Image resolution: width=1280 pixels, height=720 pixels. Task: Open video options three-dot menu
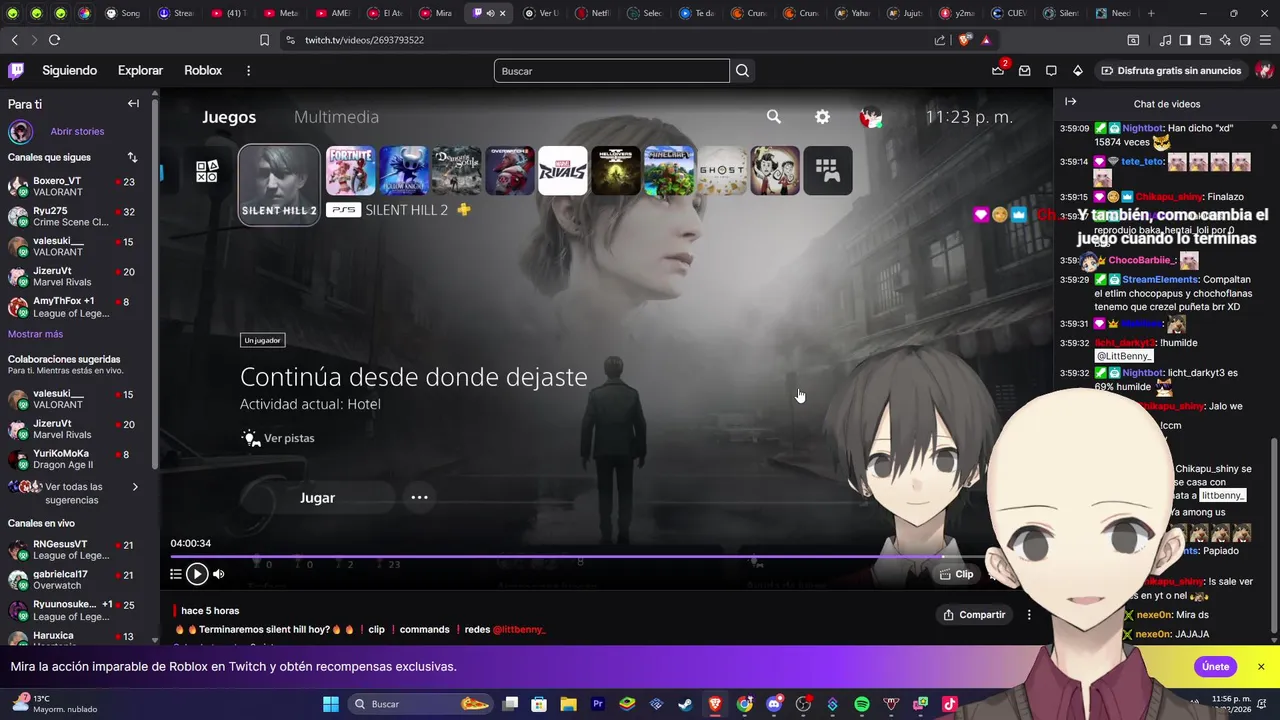pyautogui.click(x=1029, y=615)
